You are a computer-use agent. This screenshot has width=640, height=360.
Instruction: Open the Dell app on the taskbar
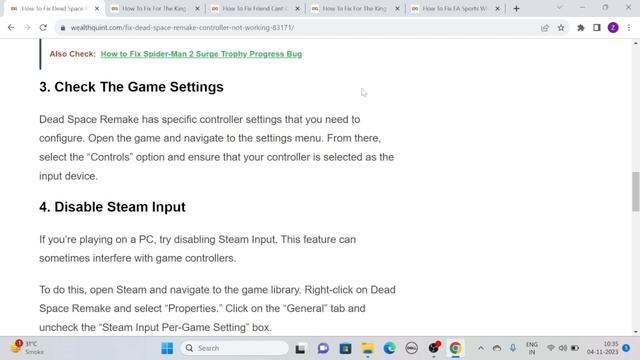click(411, 348)
